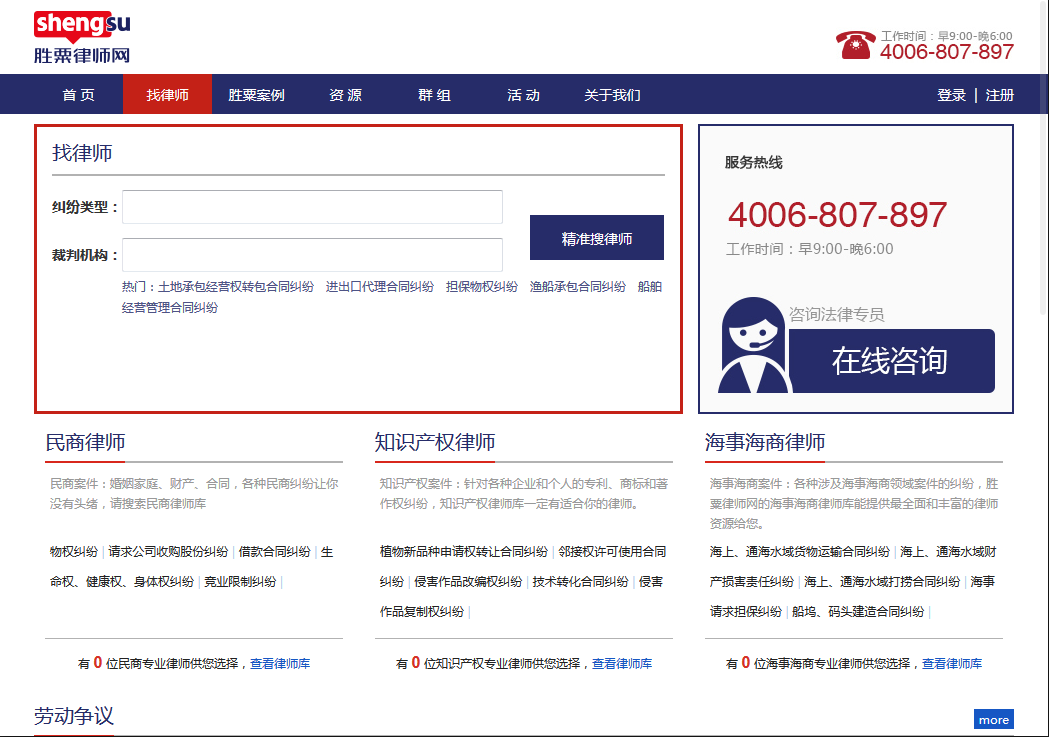The image size is (1049, 737).
Task: Click 海上、通海水域打捞合同纠纷 link
Action: 882,581
